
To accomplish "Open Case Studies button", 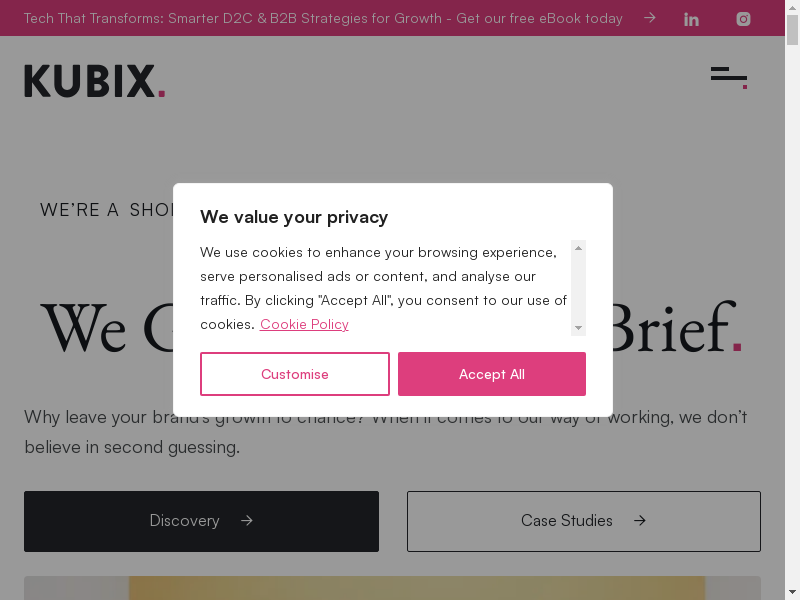I will [583, 521].
